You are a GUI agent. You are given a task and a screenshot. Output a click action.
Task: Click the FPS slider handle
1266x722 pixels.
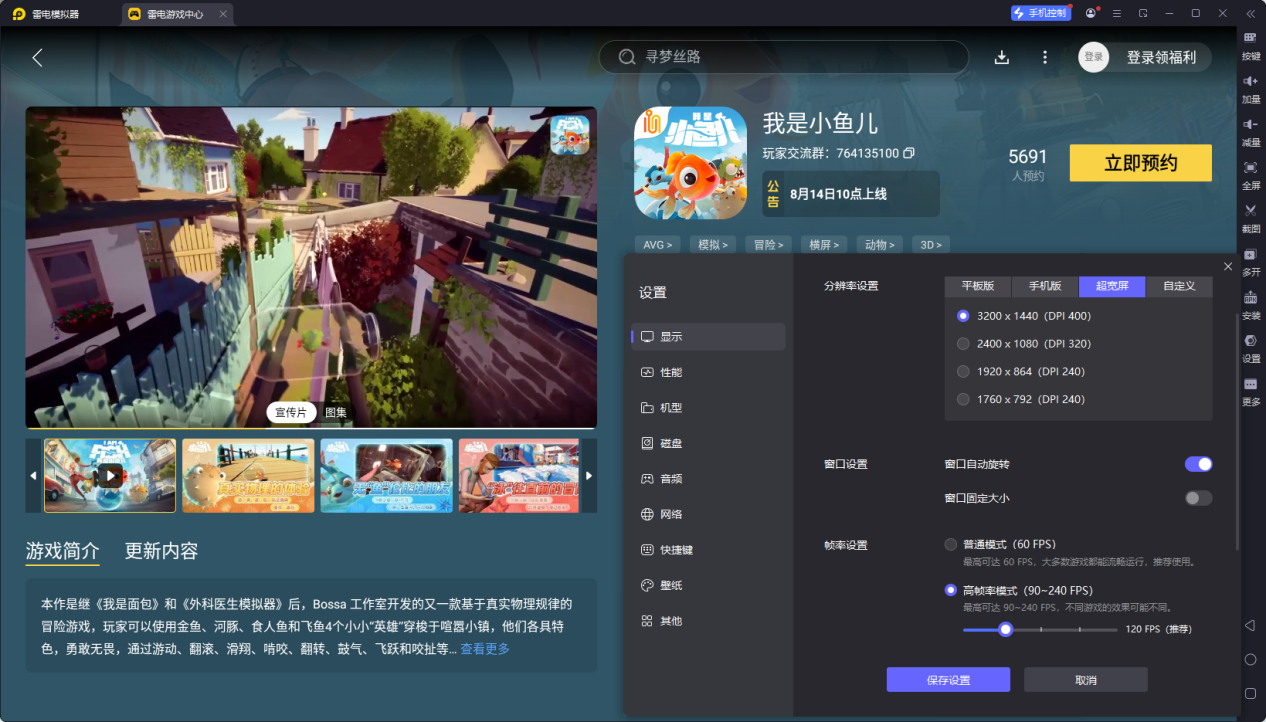1006,629
